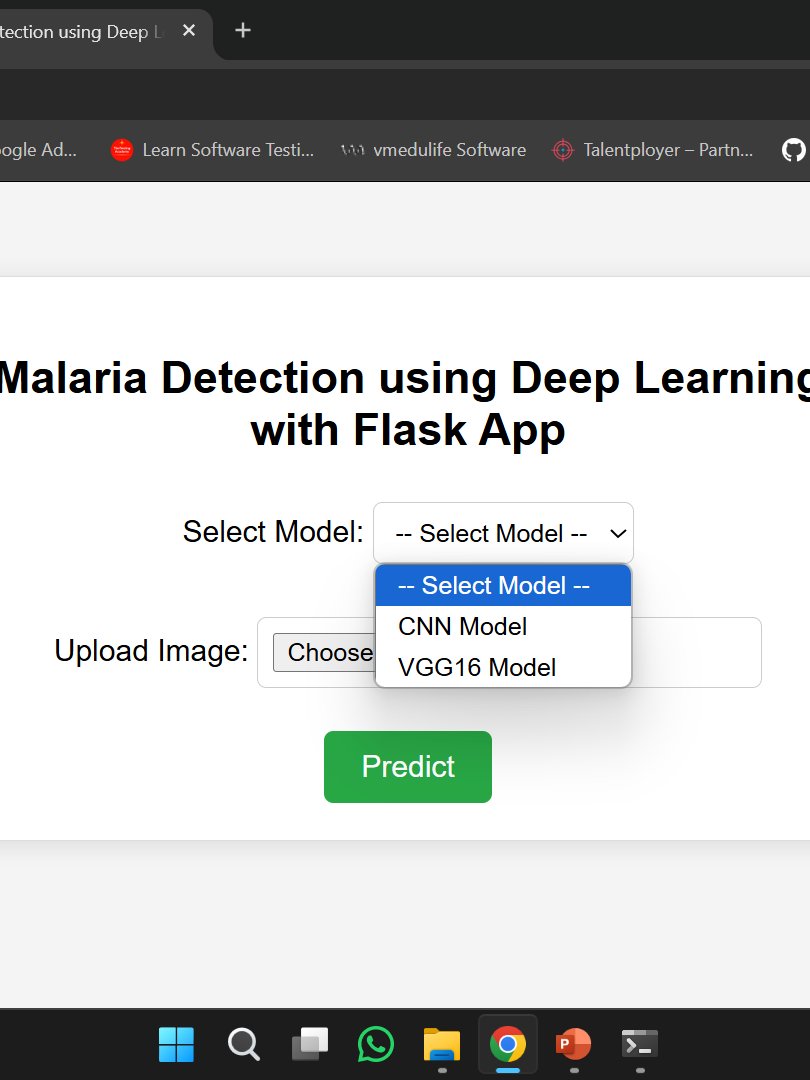
Task: Open GitHub from the bookmarks bar icon
Action: tap(793, 149)
